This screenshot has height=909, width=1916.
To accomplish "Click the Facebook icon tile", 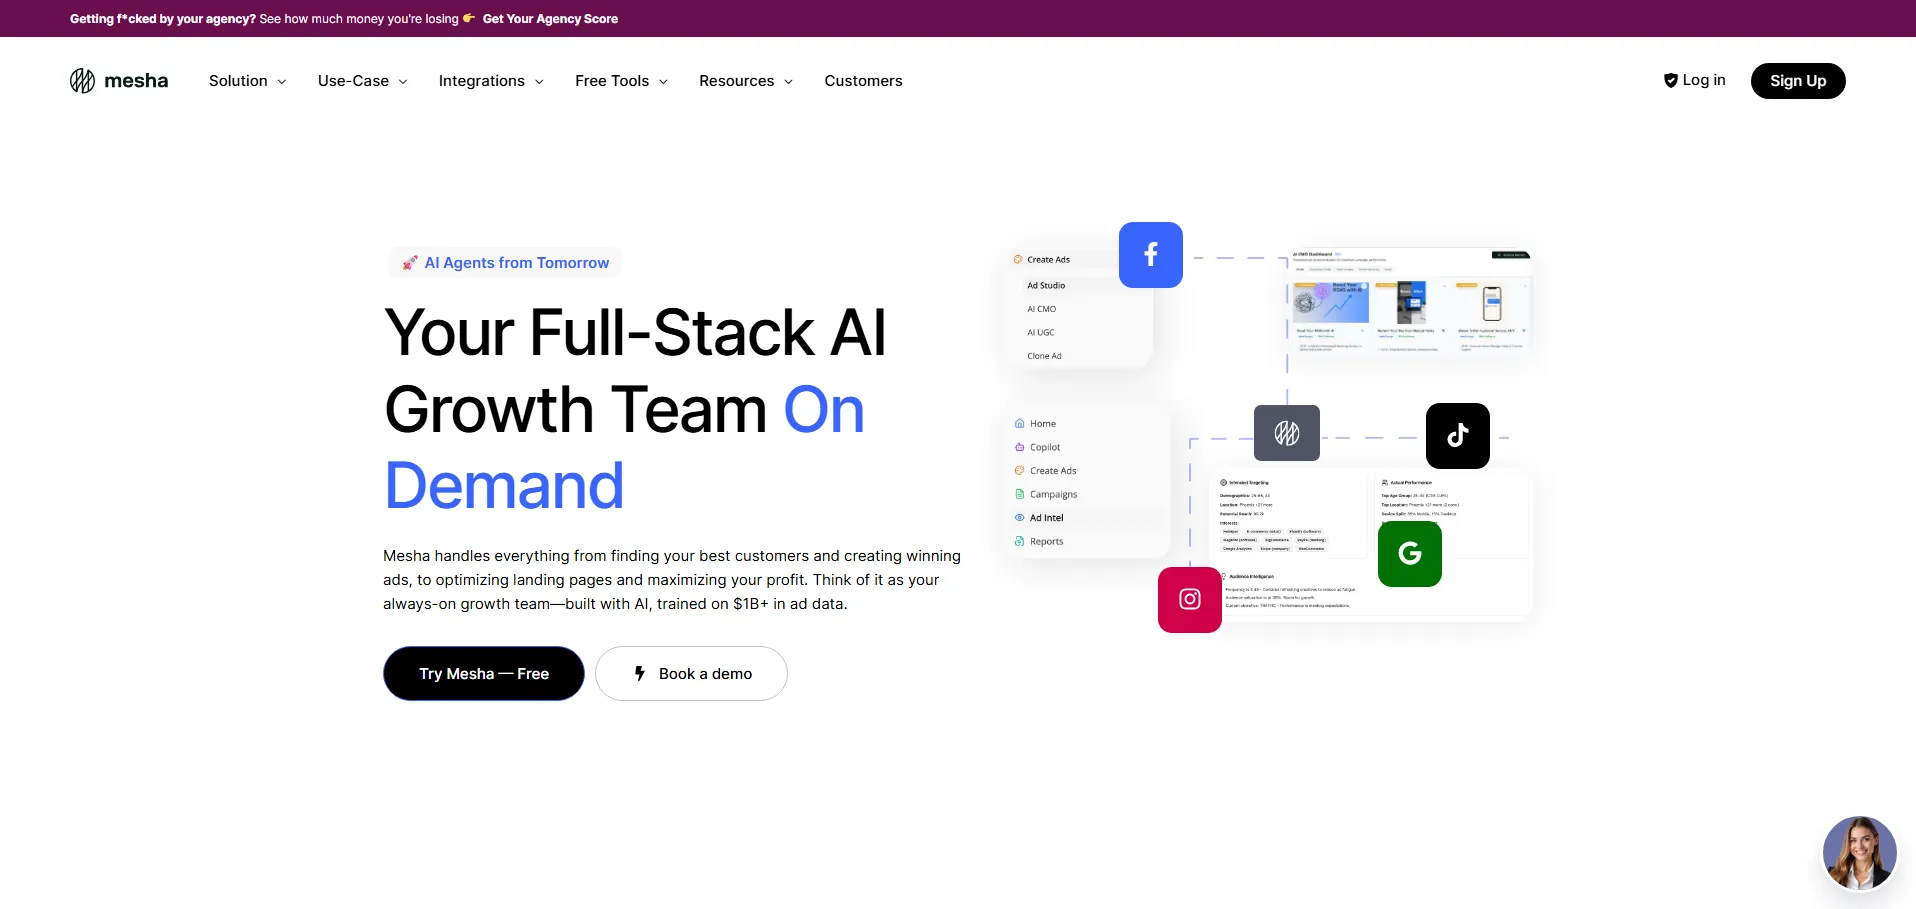I will click(1150, 255).
